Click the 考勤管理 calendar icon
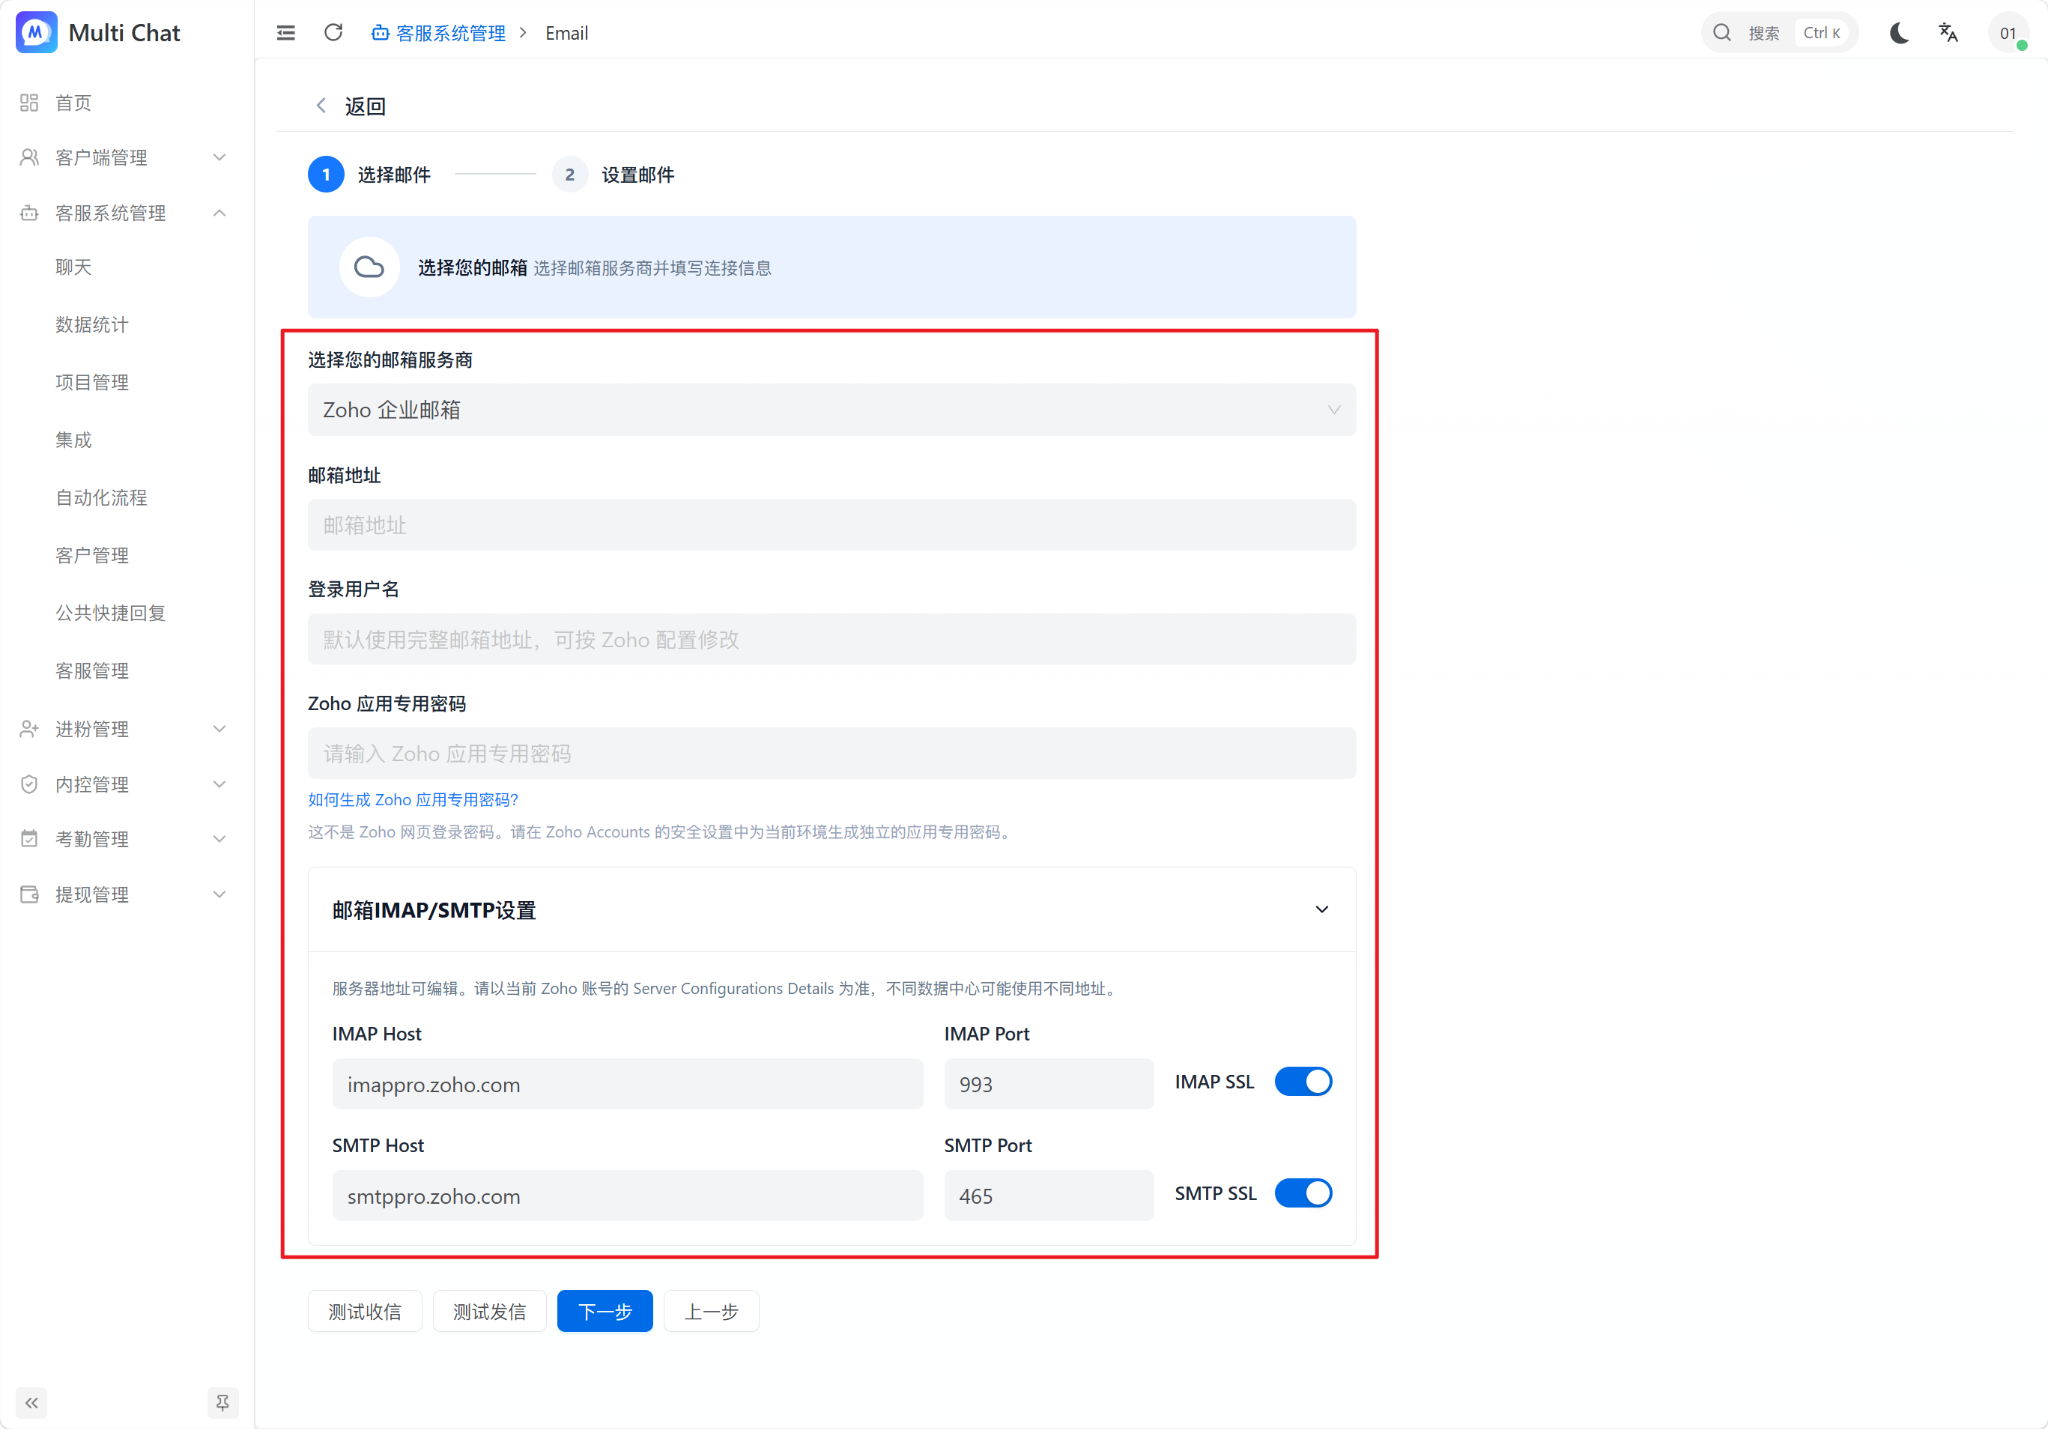 click(29, 839)
